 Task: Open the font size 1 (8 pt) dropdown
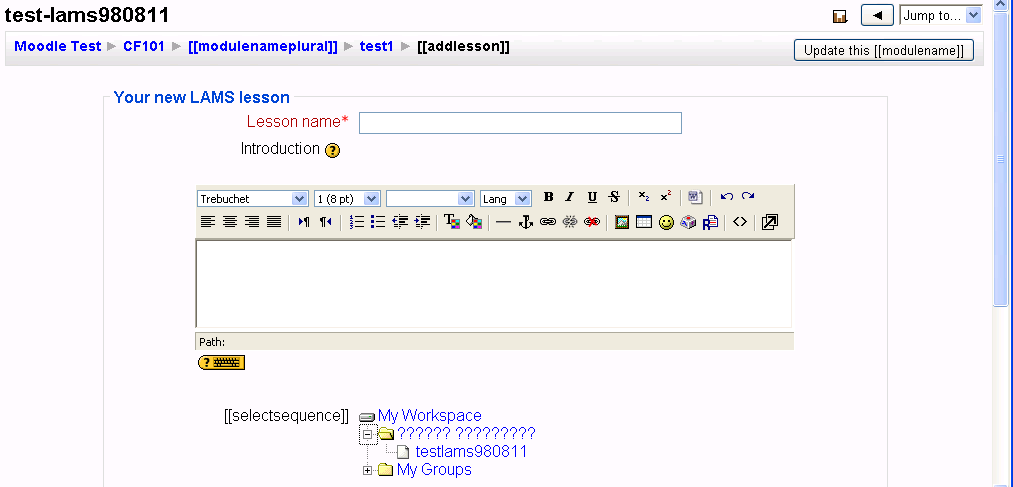[x=347, y=199]
